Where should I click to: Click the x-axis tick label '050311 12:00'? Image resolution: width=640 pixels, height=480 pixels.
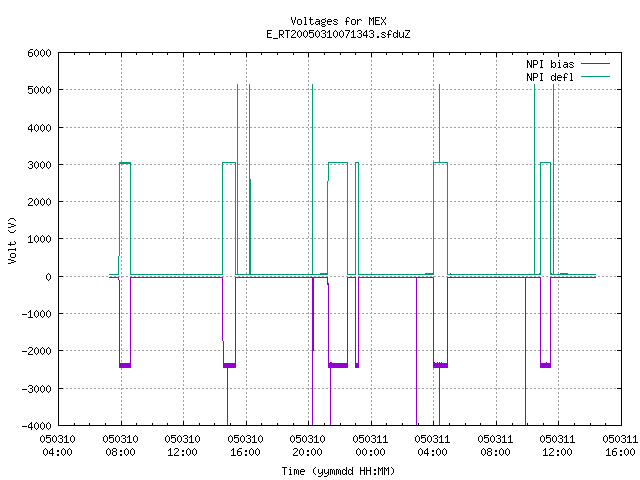[557, 446]
